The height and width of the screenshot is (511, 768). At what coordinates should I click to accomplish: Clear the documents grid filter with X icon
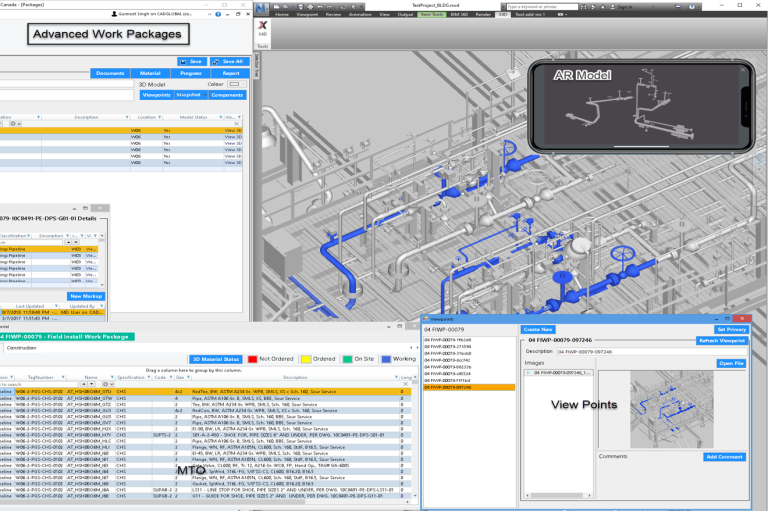click(x=236, y=124)
